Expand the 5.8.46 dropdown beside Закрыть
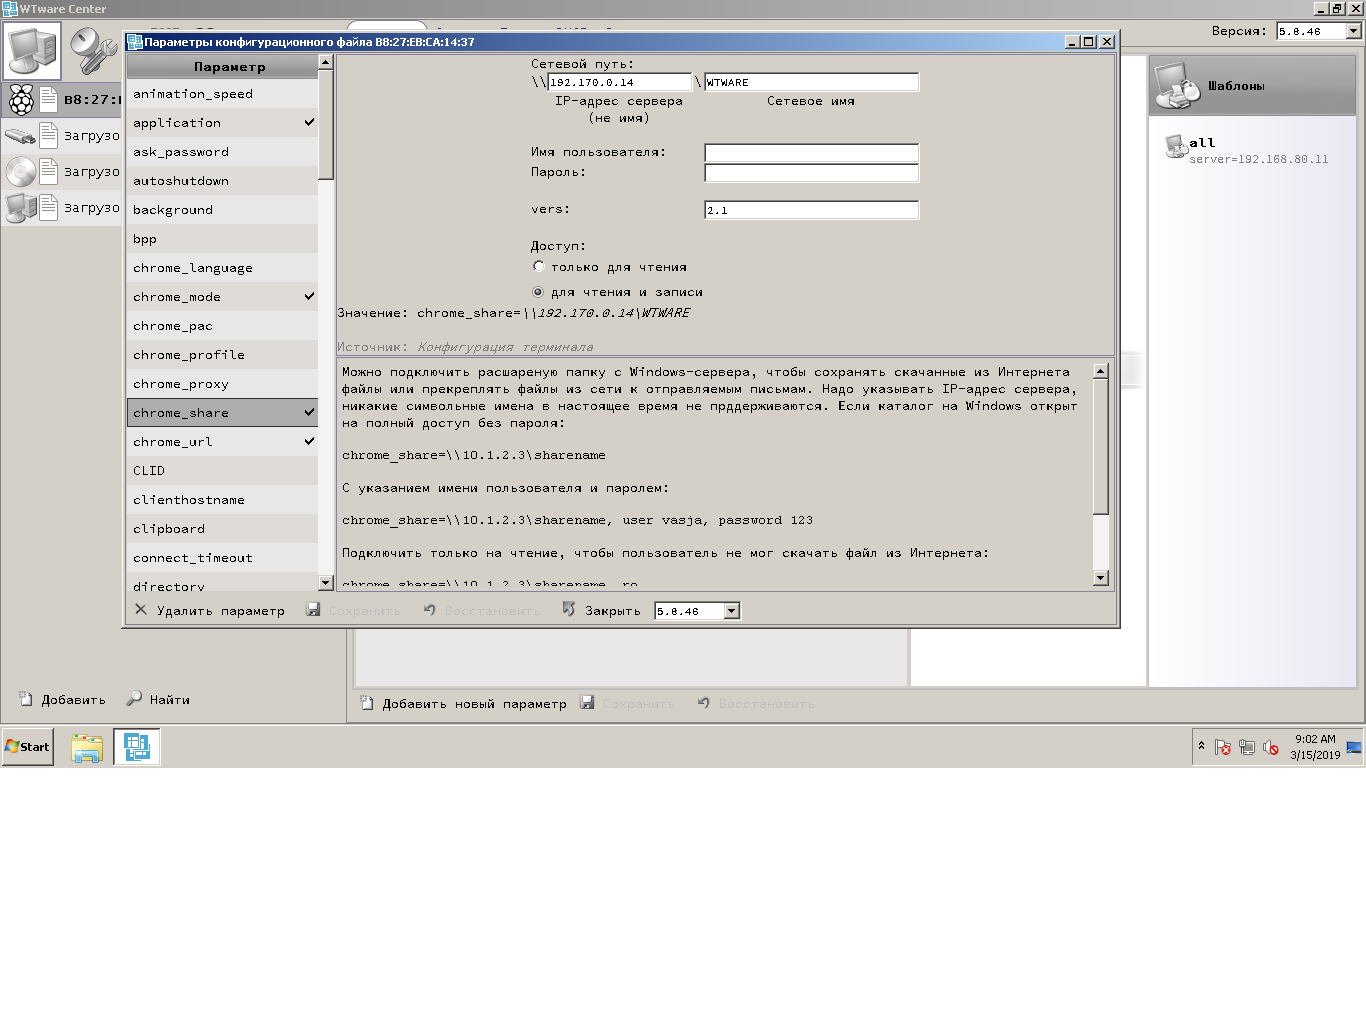Screen dimensions: 1366x1024 coord(731,611)
